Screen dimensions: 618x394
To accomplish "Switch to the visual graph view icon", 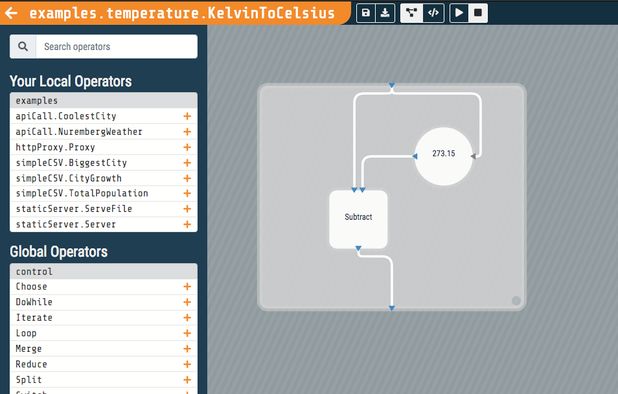I will click(412, 13).
